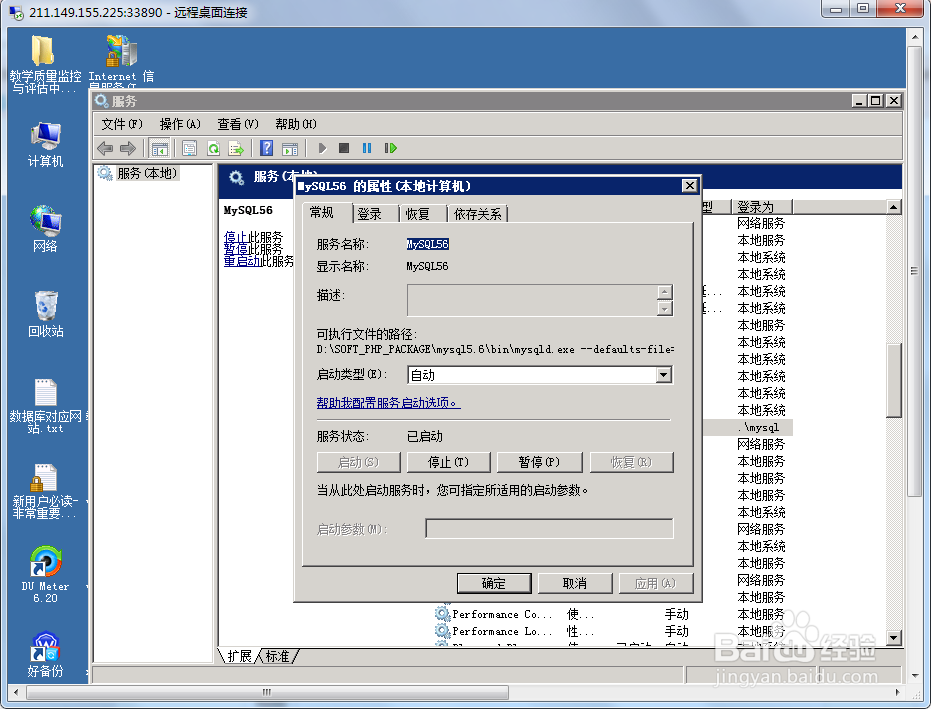
Task: Click the Forward arrow in Services toolbar
Action: tap(128, 148)
